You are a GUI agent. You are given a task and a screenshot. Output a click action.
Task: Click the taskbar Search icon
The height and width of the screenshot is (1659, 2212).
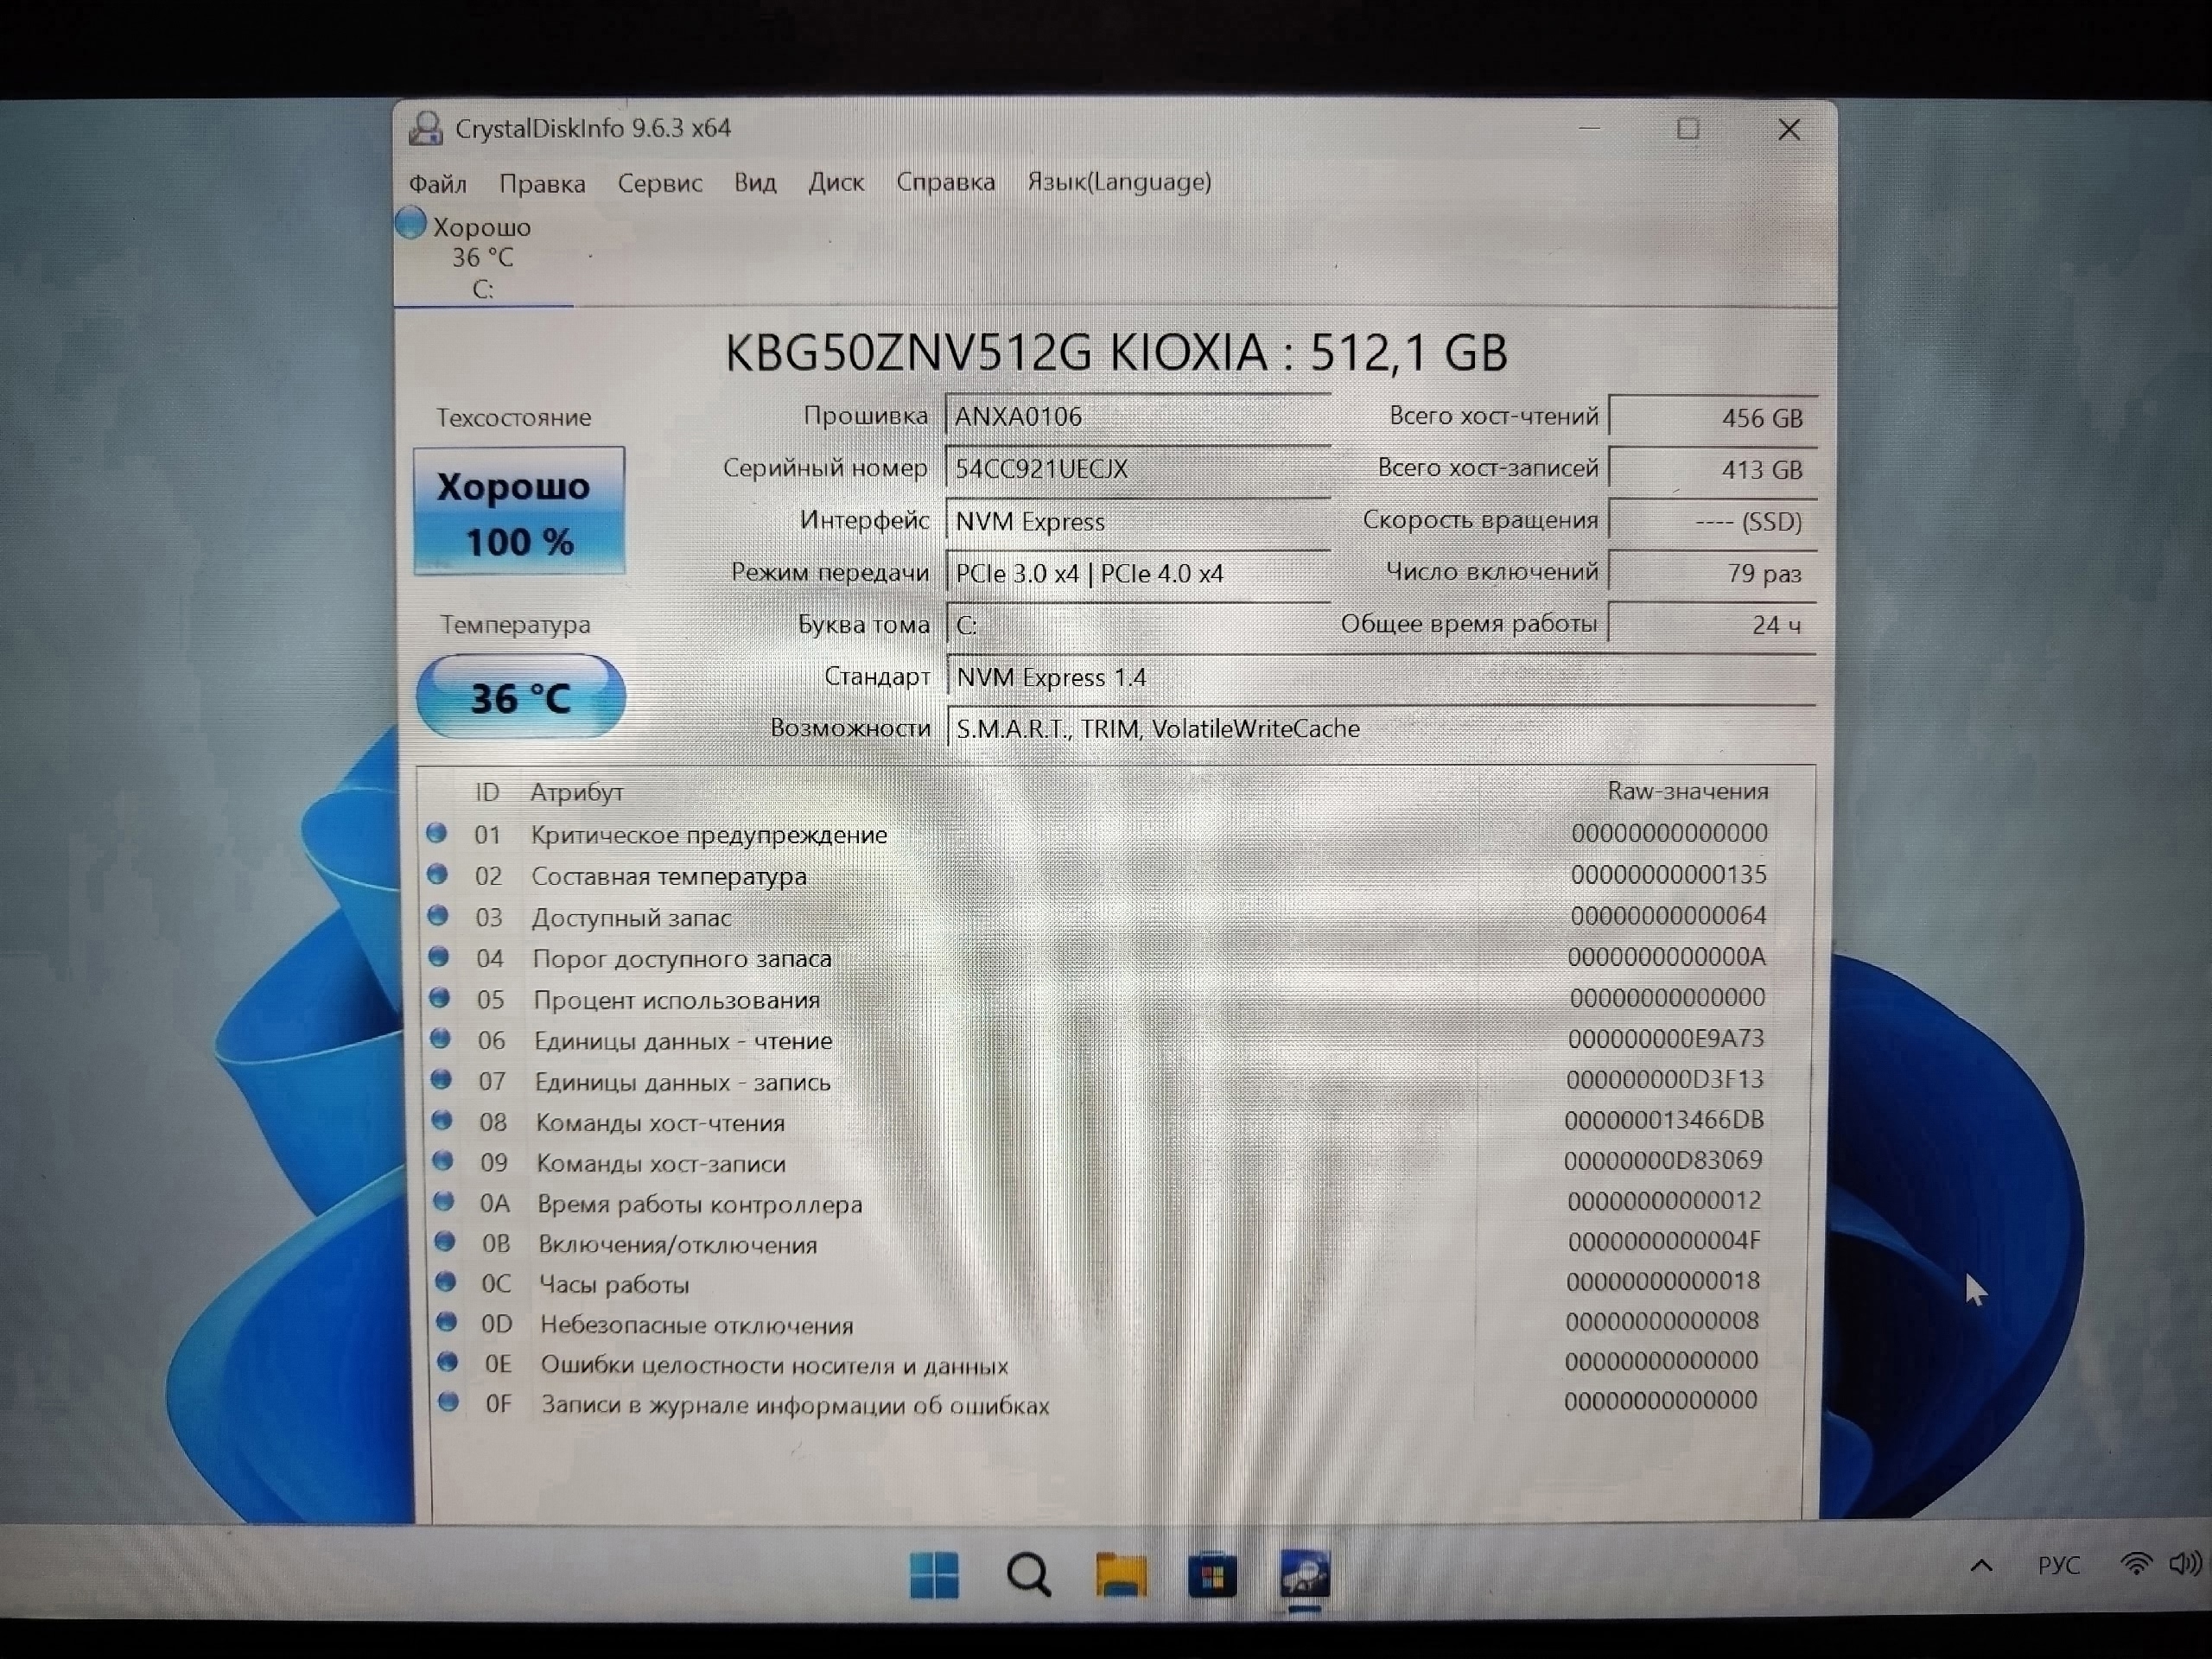click(x=1030, y=1576)
